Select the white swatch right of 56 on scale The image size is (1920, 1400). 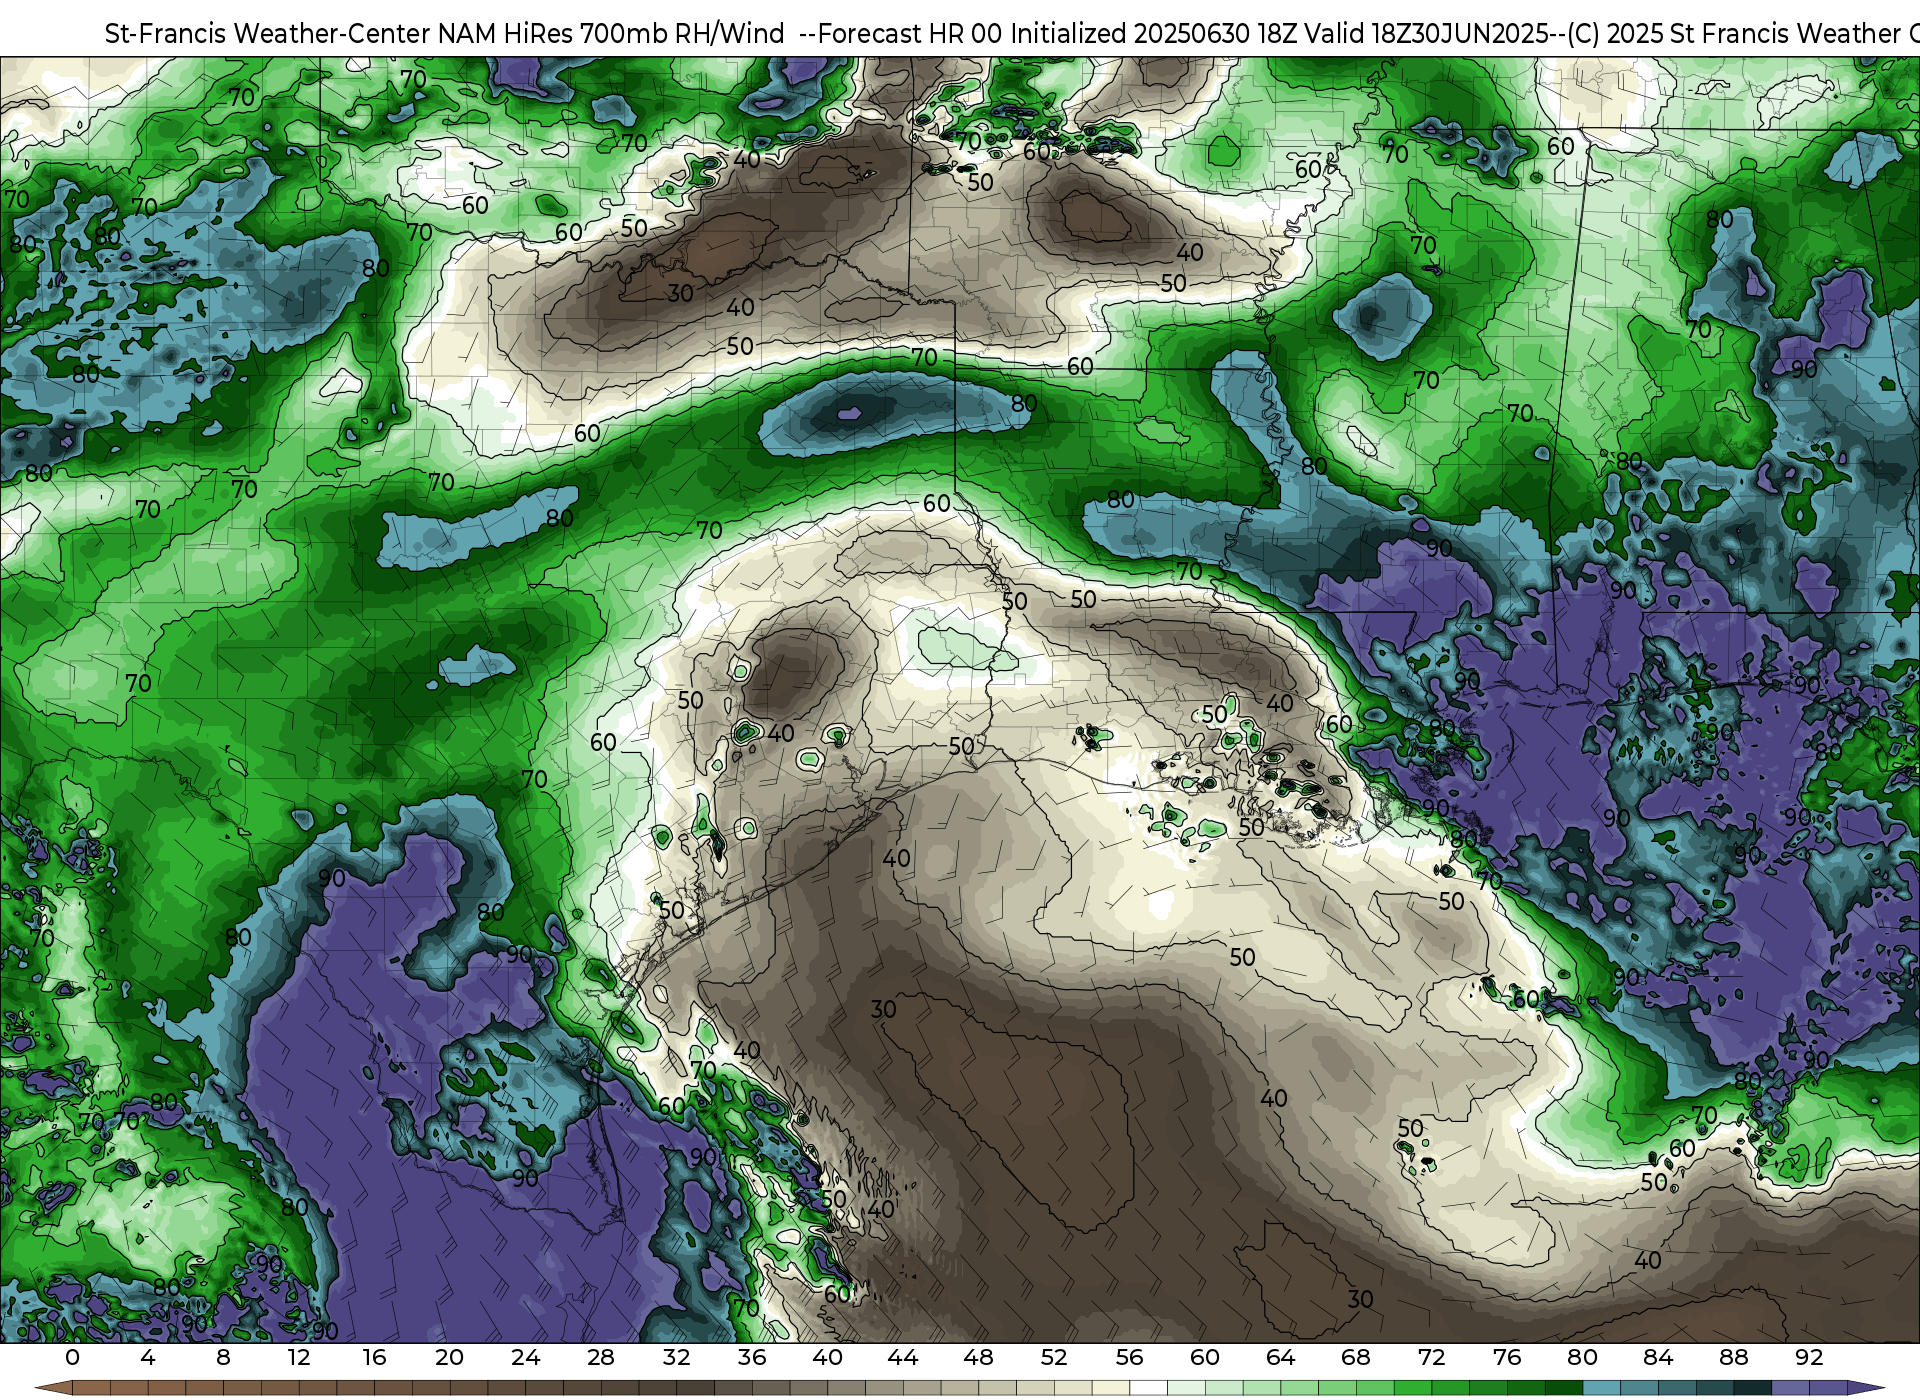tap(1148, 1388)
